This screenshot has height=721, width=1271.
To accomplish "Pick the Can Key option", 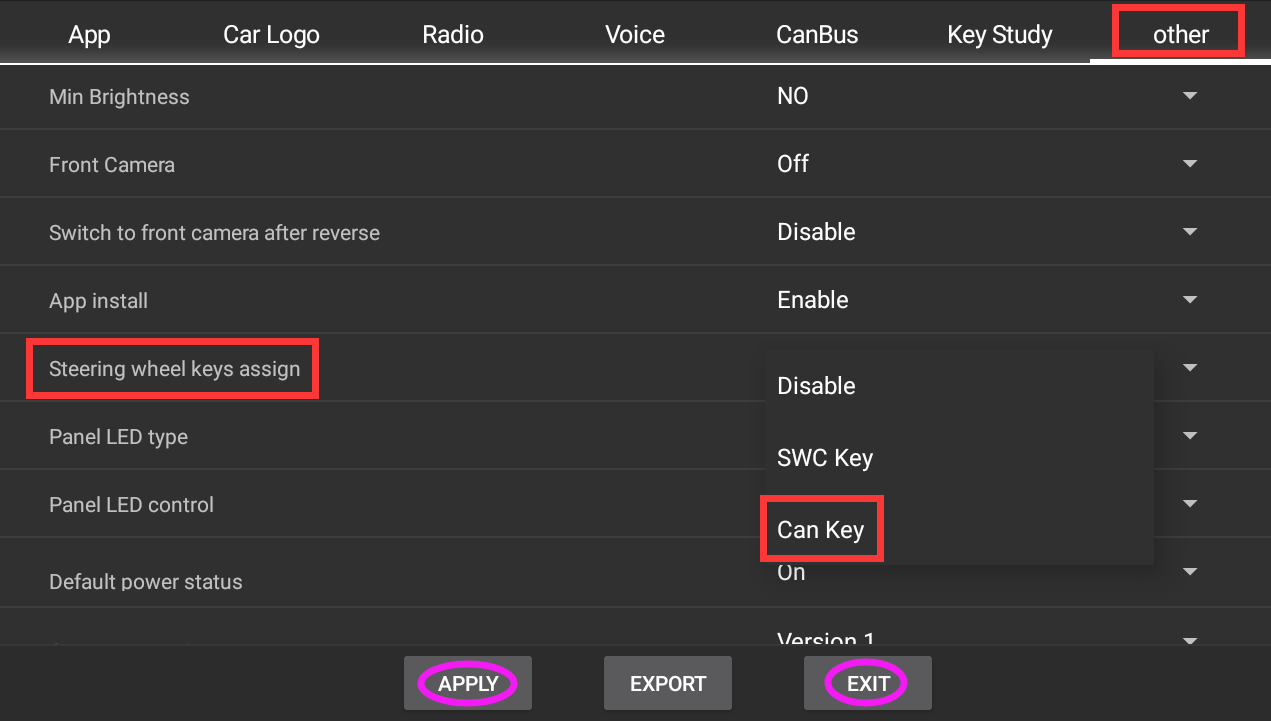I will 820,530.
